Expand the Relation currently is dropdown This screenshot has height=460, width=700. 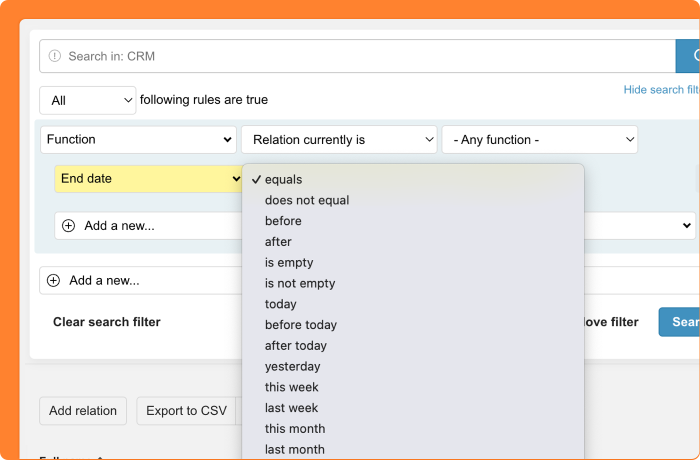pos(339,140)
